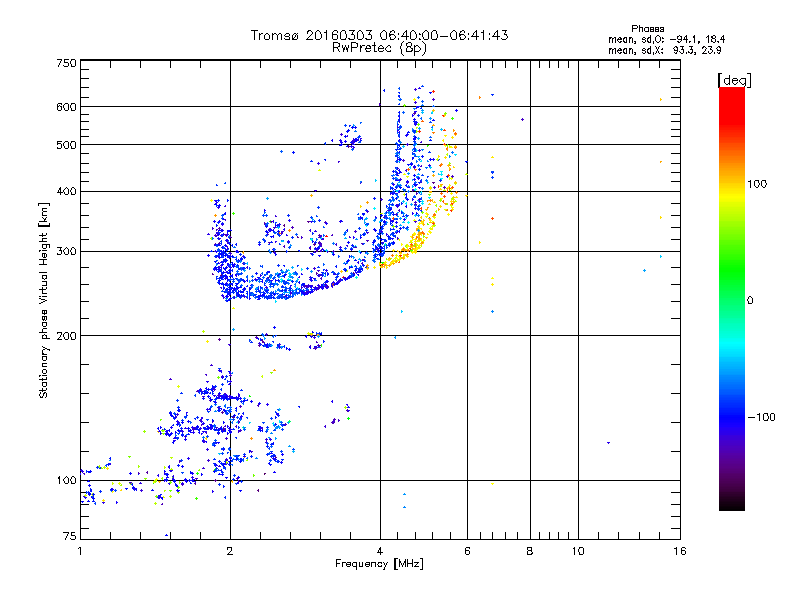
Task: Click the '[deg]' colorbar unit label
Action: pyautogui.click(x=734, y=80)
